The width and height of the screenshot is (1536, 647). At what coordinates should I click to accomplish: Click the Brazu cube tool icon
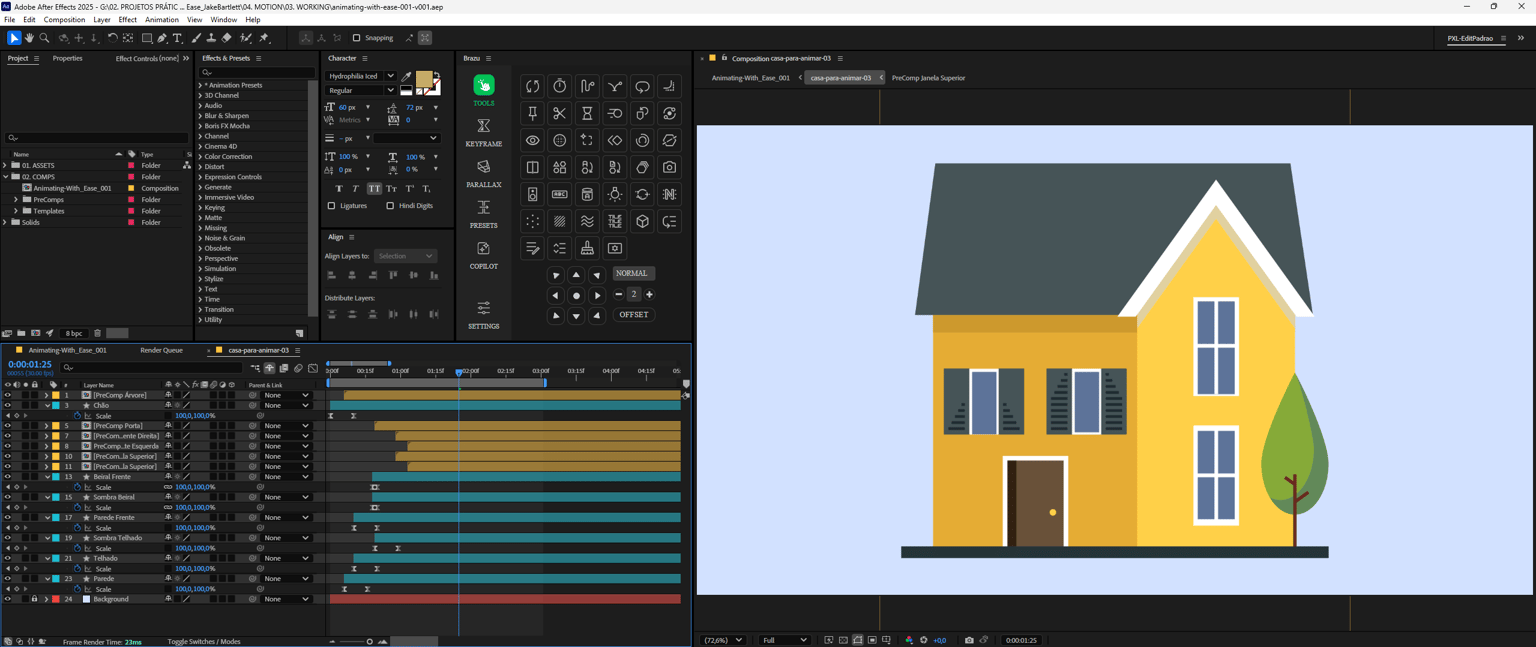pos(642,221)
